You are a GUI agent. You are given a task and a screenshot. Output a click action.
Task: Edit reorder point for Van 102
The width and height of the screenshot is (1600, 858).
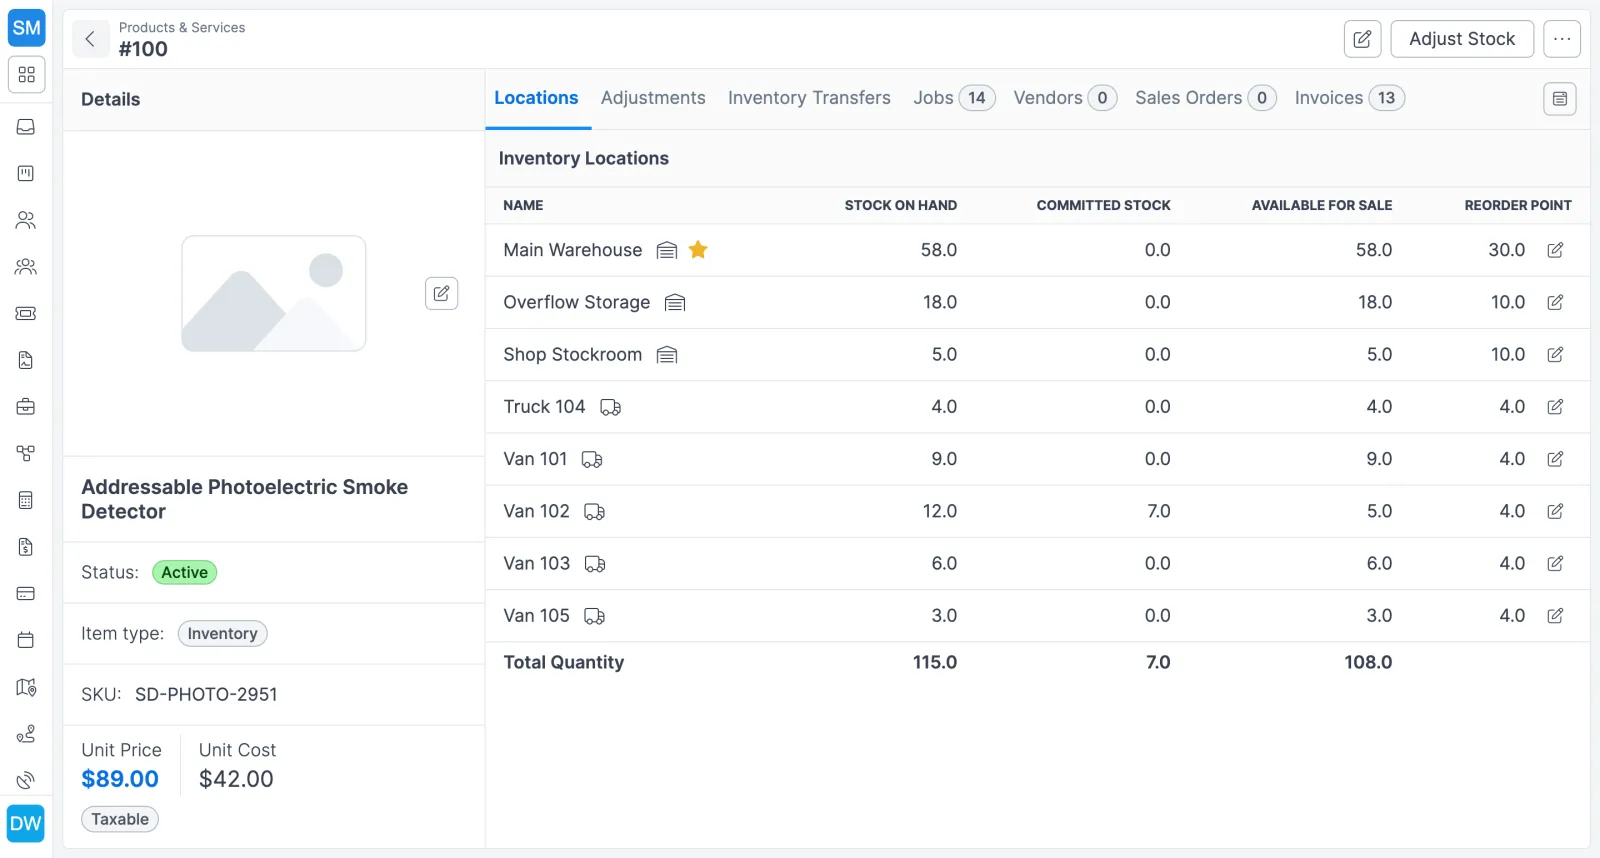(x=1555, y=511)
